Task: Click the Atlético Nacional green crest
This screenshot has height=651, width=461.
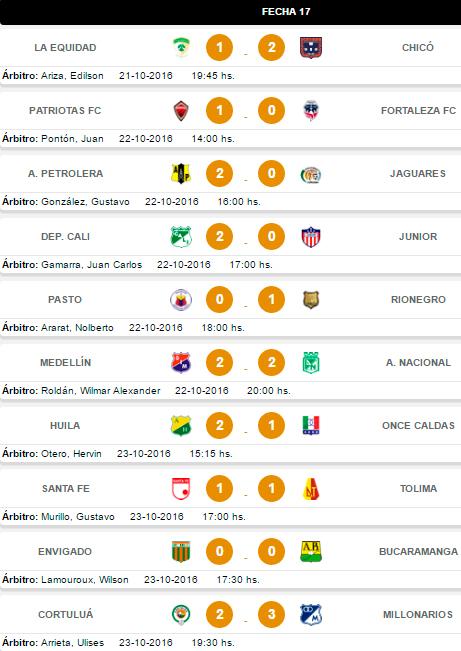Action: point(311,362)
